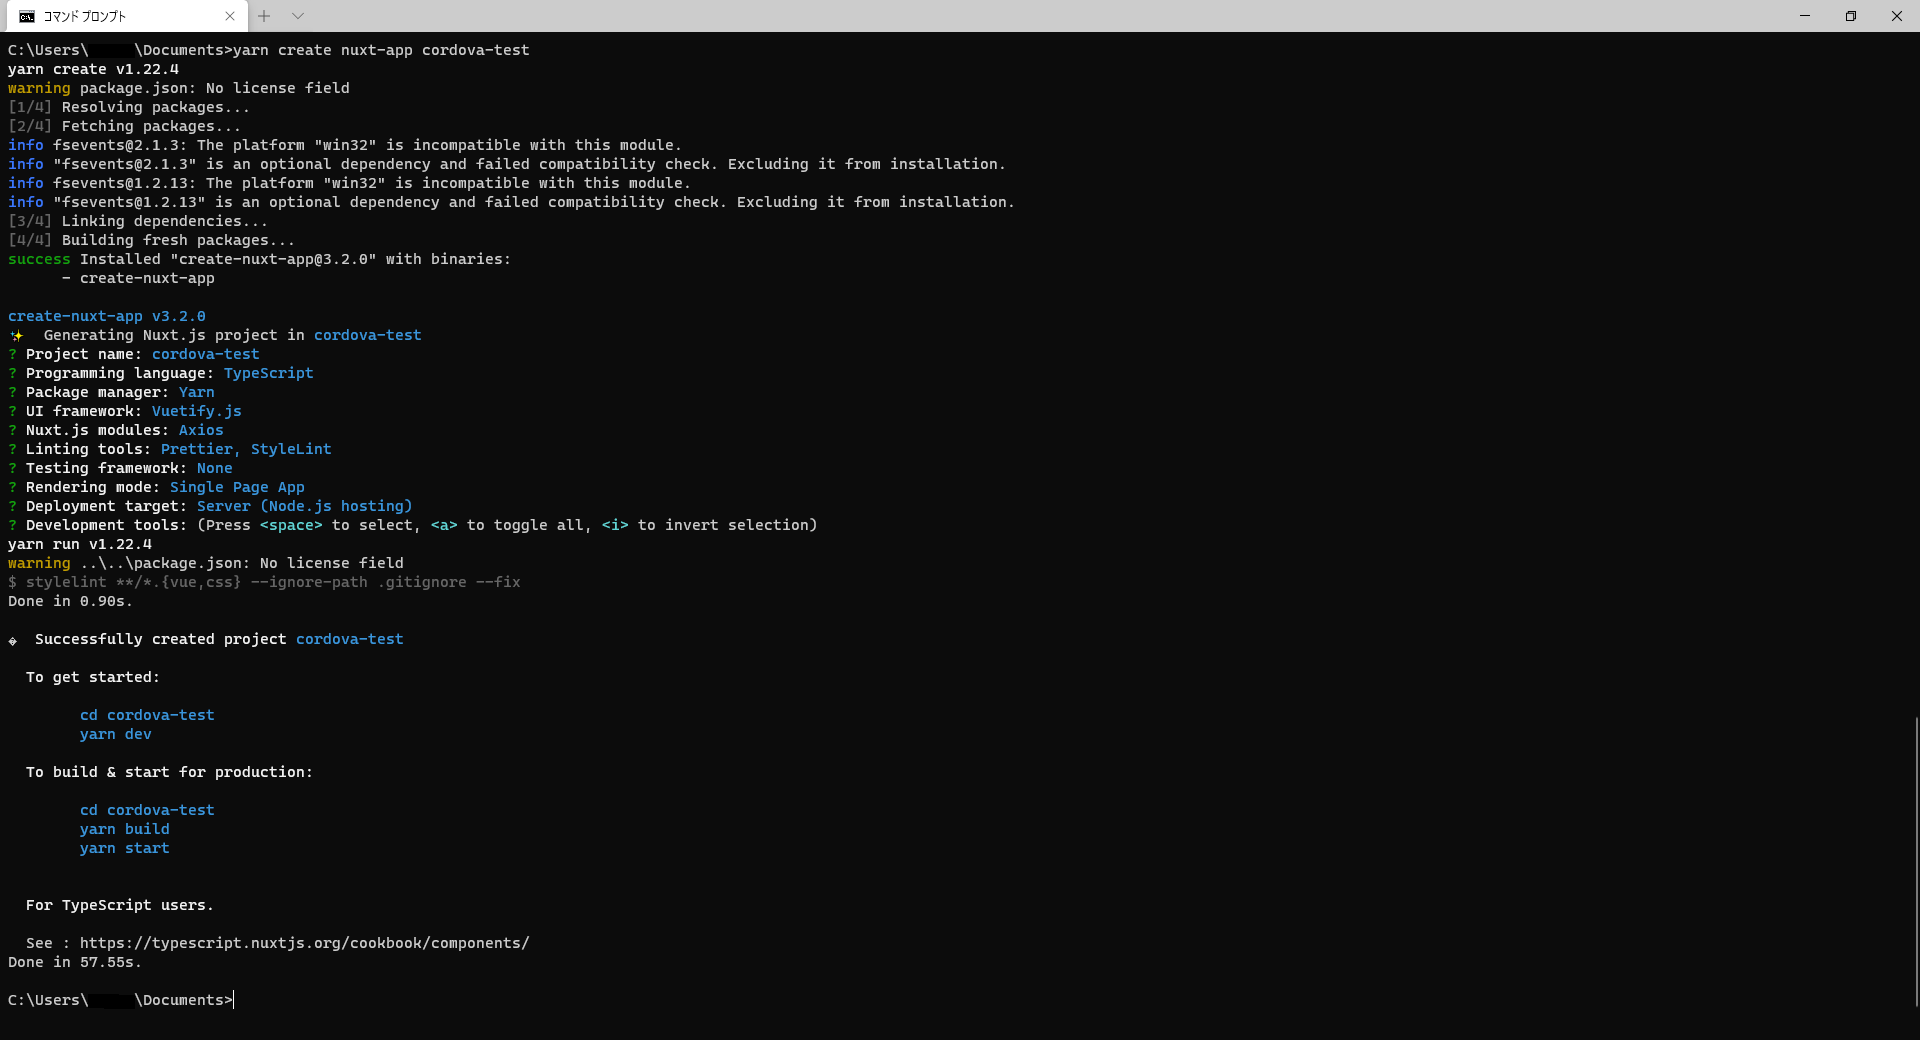
Task: Click the stylelint command line text
Action: 264,582
